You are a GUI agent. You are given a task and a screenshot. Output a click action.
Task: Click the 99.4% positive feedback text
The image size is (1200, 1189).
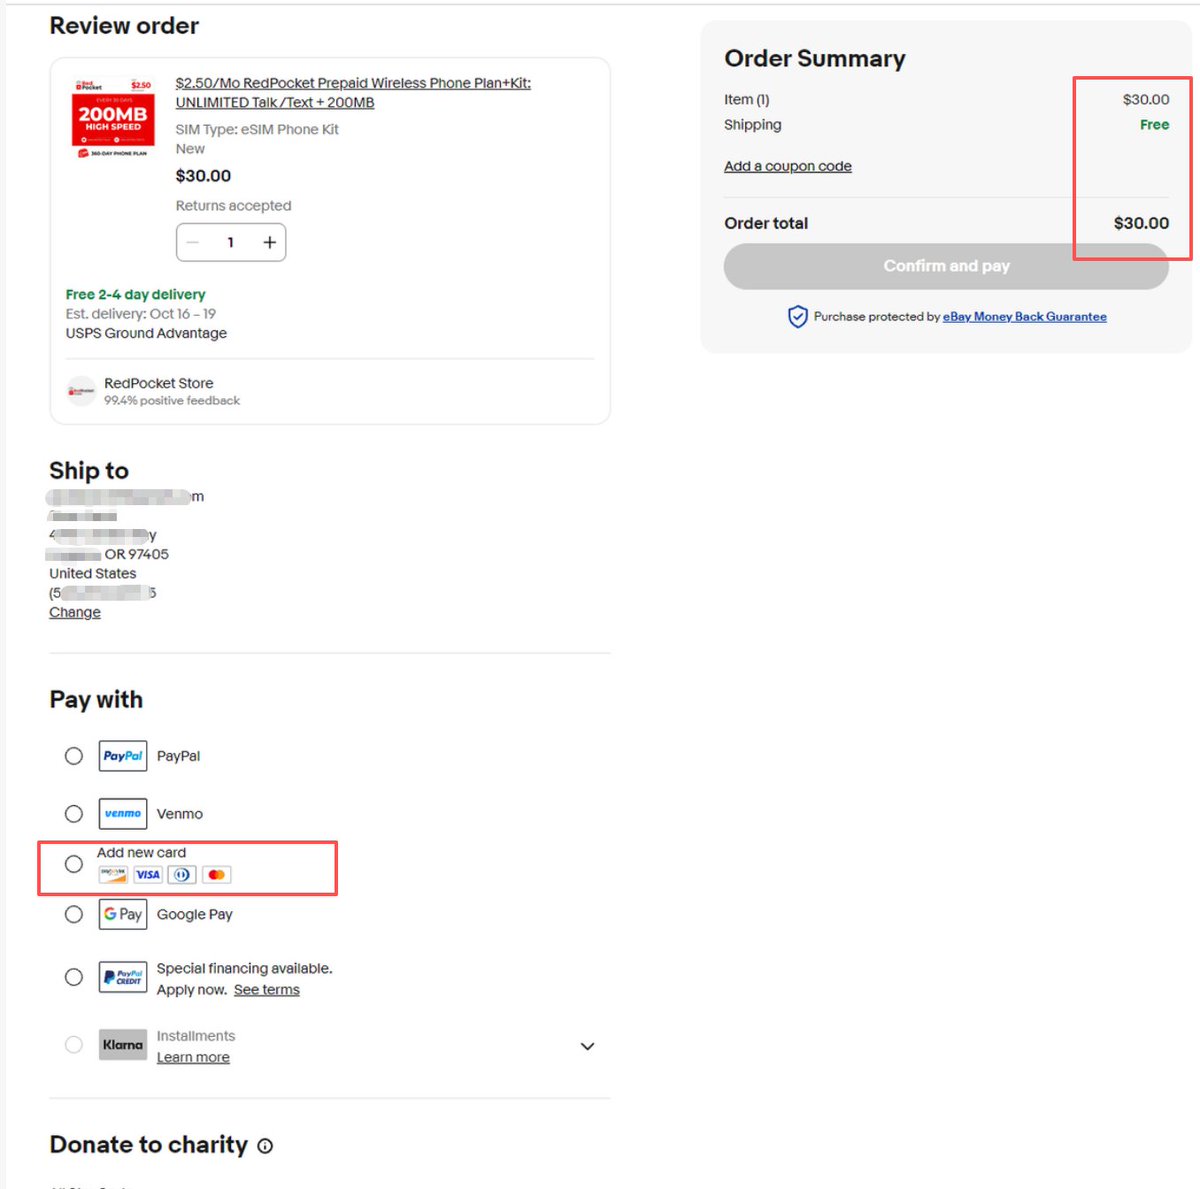coord(172,401)
